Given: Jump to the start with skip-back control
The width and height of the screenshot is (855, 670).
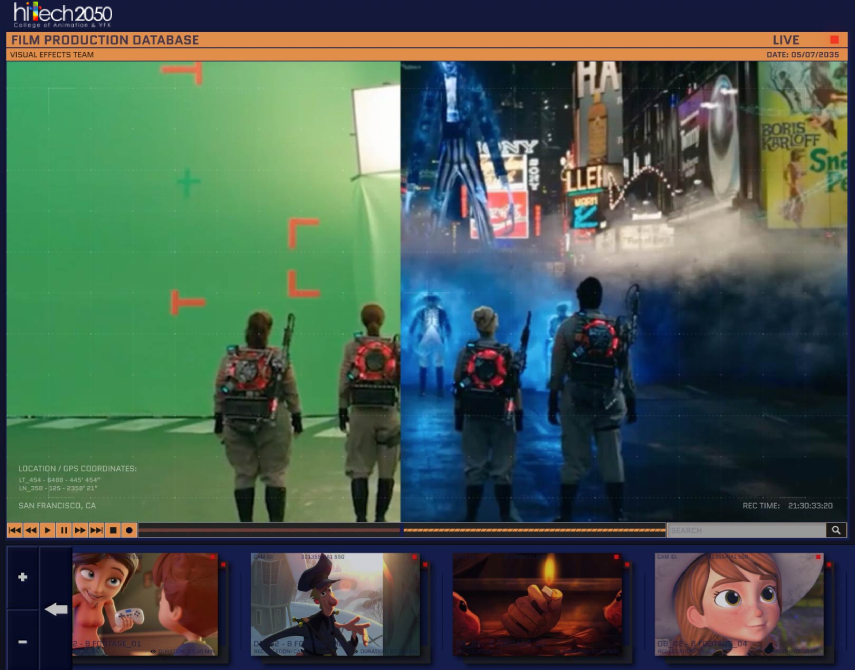Looking at the screenshot, I should [x=15, y=530].
